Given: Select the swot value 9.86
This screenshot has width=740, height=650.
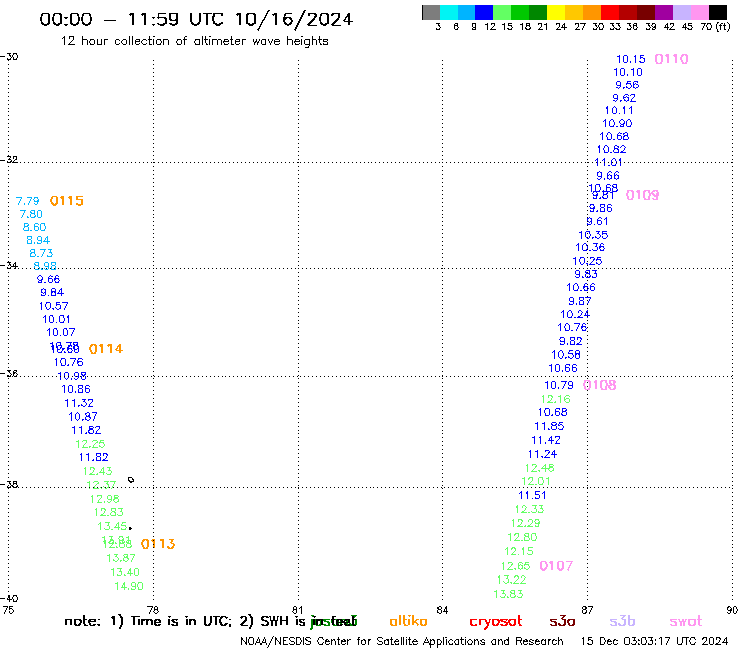Looking at the screenshot, I should pos(600,208).
